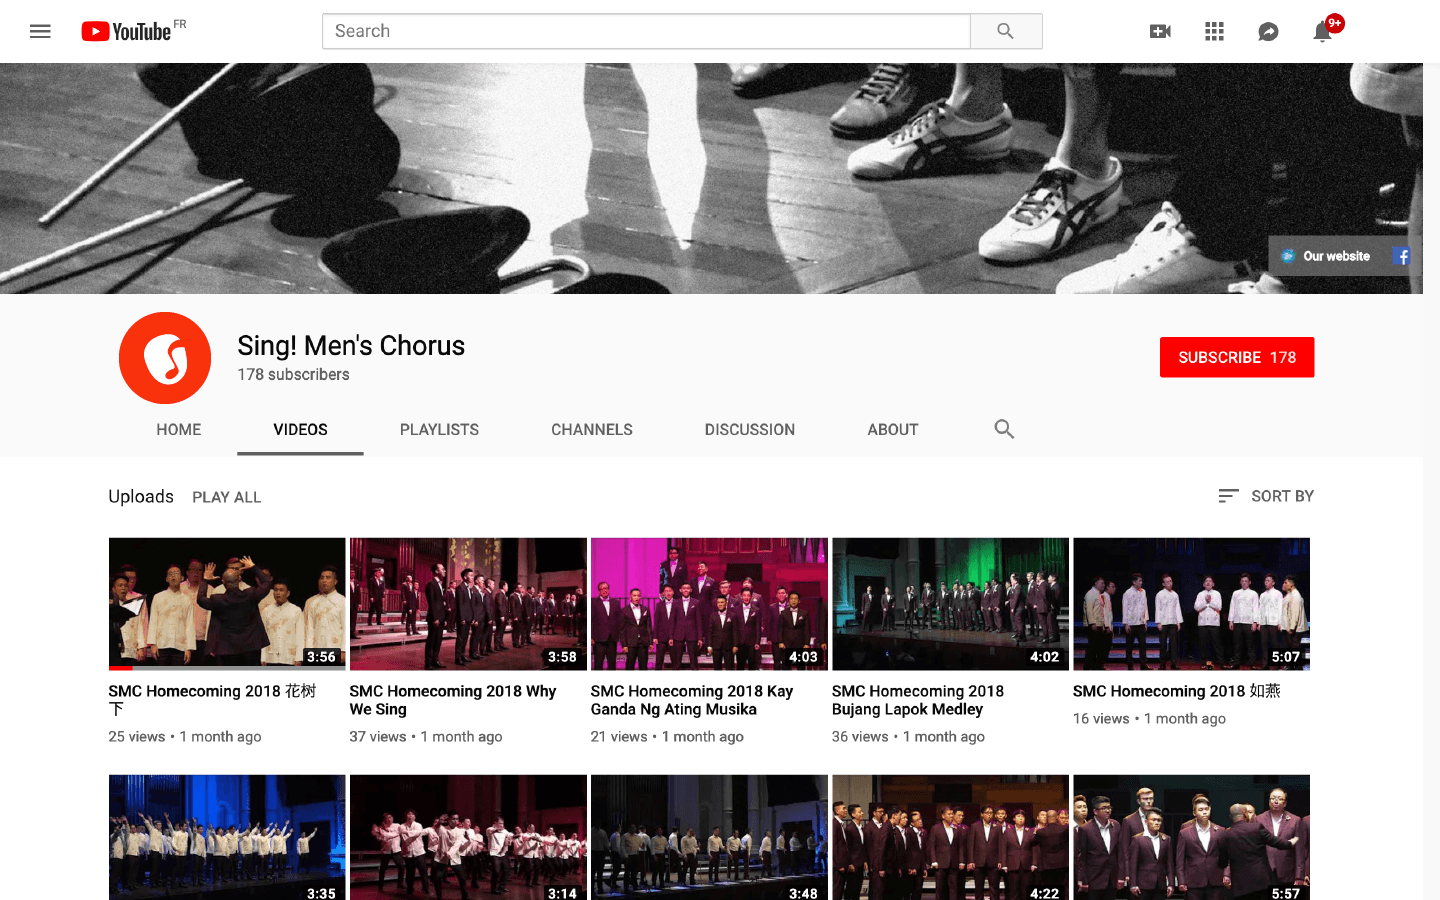Open the 4:22 duration video thumbnail

[x=950, y=837]
